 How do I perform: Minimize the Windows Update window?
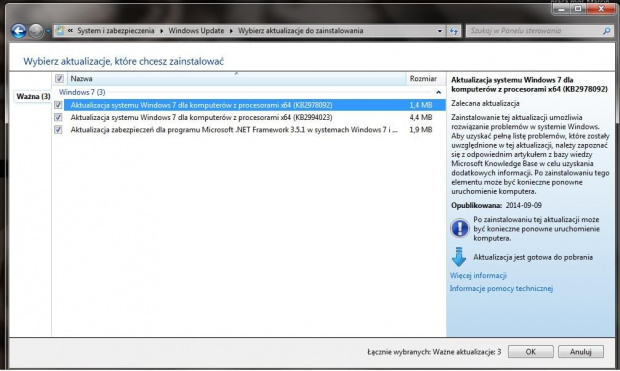tap(561, 9)
